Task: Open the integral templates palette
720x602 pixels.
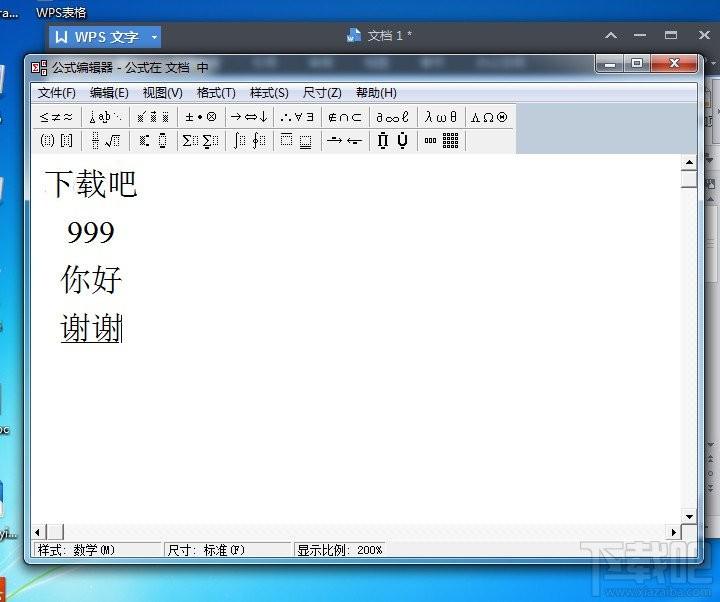Action: click(x=249, y=141)
